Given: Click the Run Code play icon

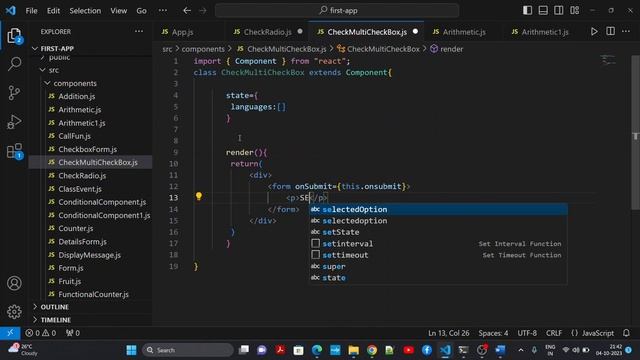Looking at the screenshot, I should pos(594,31).
